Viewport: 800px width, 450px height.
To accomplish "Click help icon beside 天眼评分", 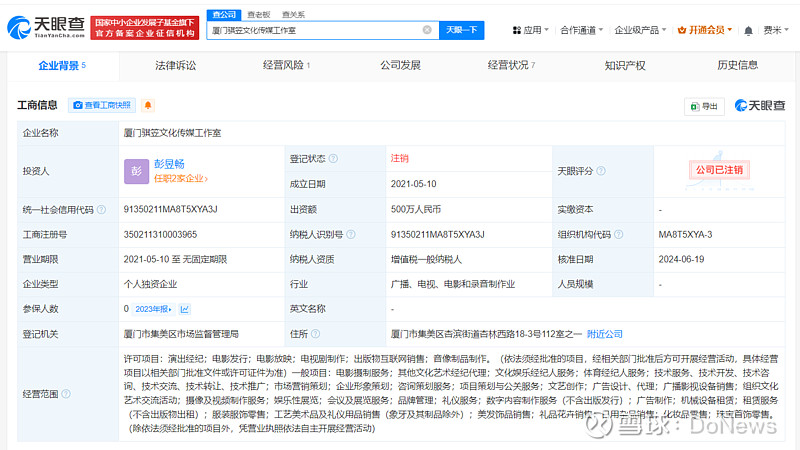I will 601,171.
